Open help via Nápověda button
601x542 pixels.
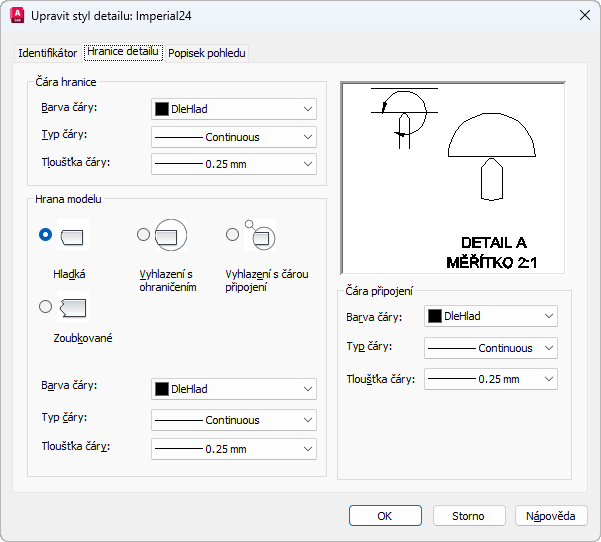[551, 516]
